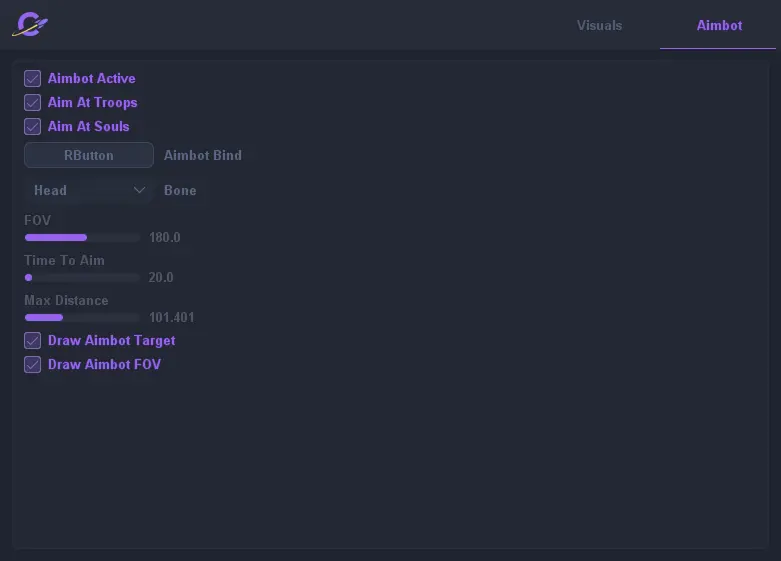Click the purple rocket logo icon
The width and height of the screenshot is (781, 561).
30,24
